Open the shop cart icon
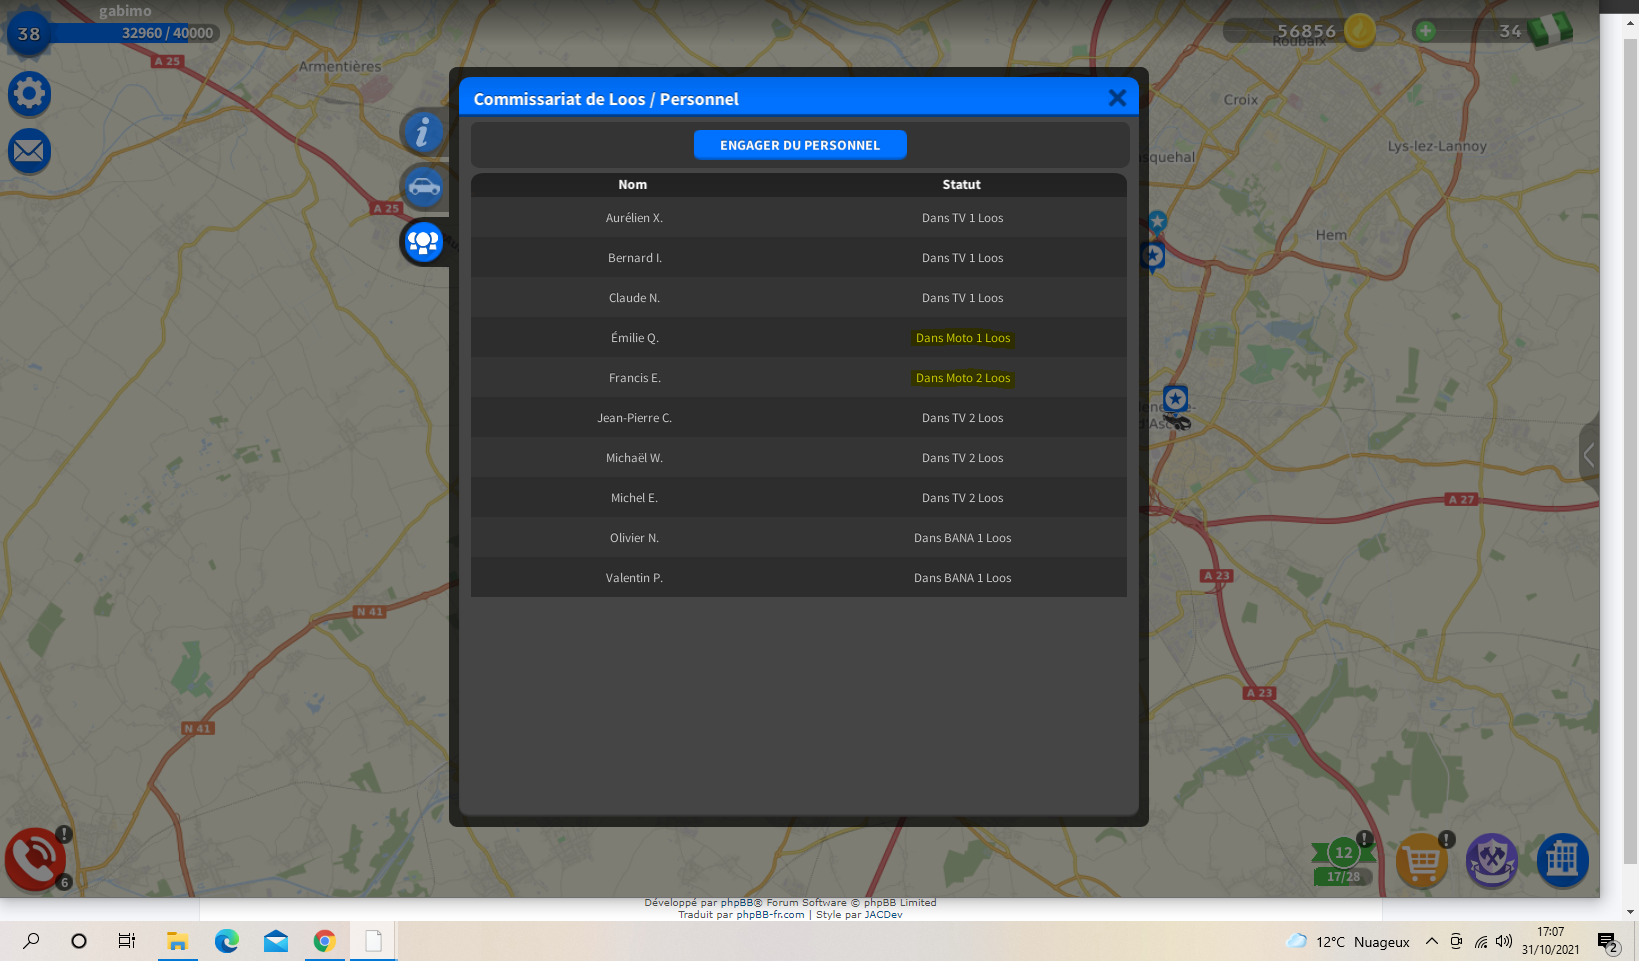Screen dimensions: 1639x961 [1421, 860]
